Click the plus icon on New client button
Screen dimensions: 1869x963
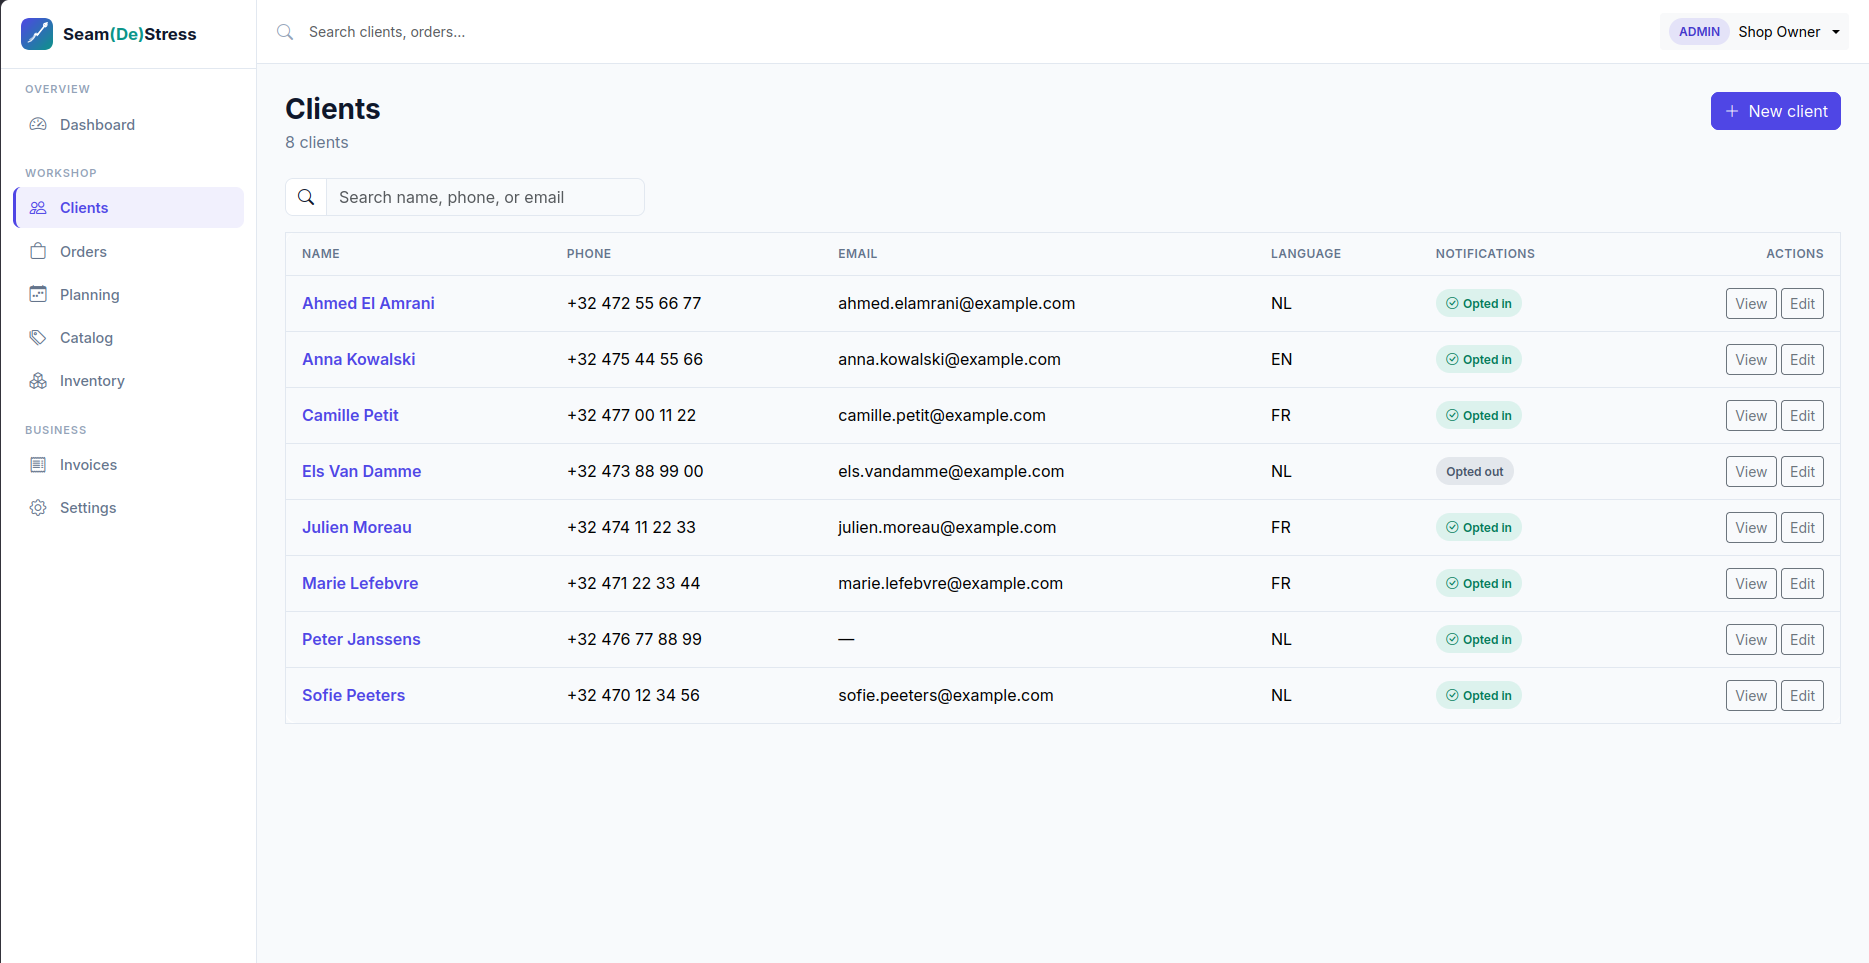pos(1732,111)
